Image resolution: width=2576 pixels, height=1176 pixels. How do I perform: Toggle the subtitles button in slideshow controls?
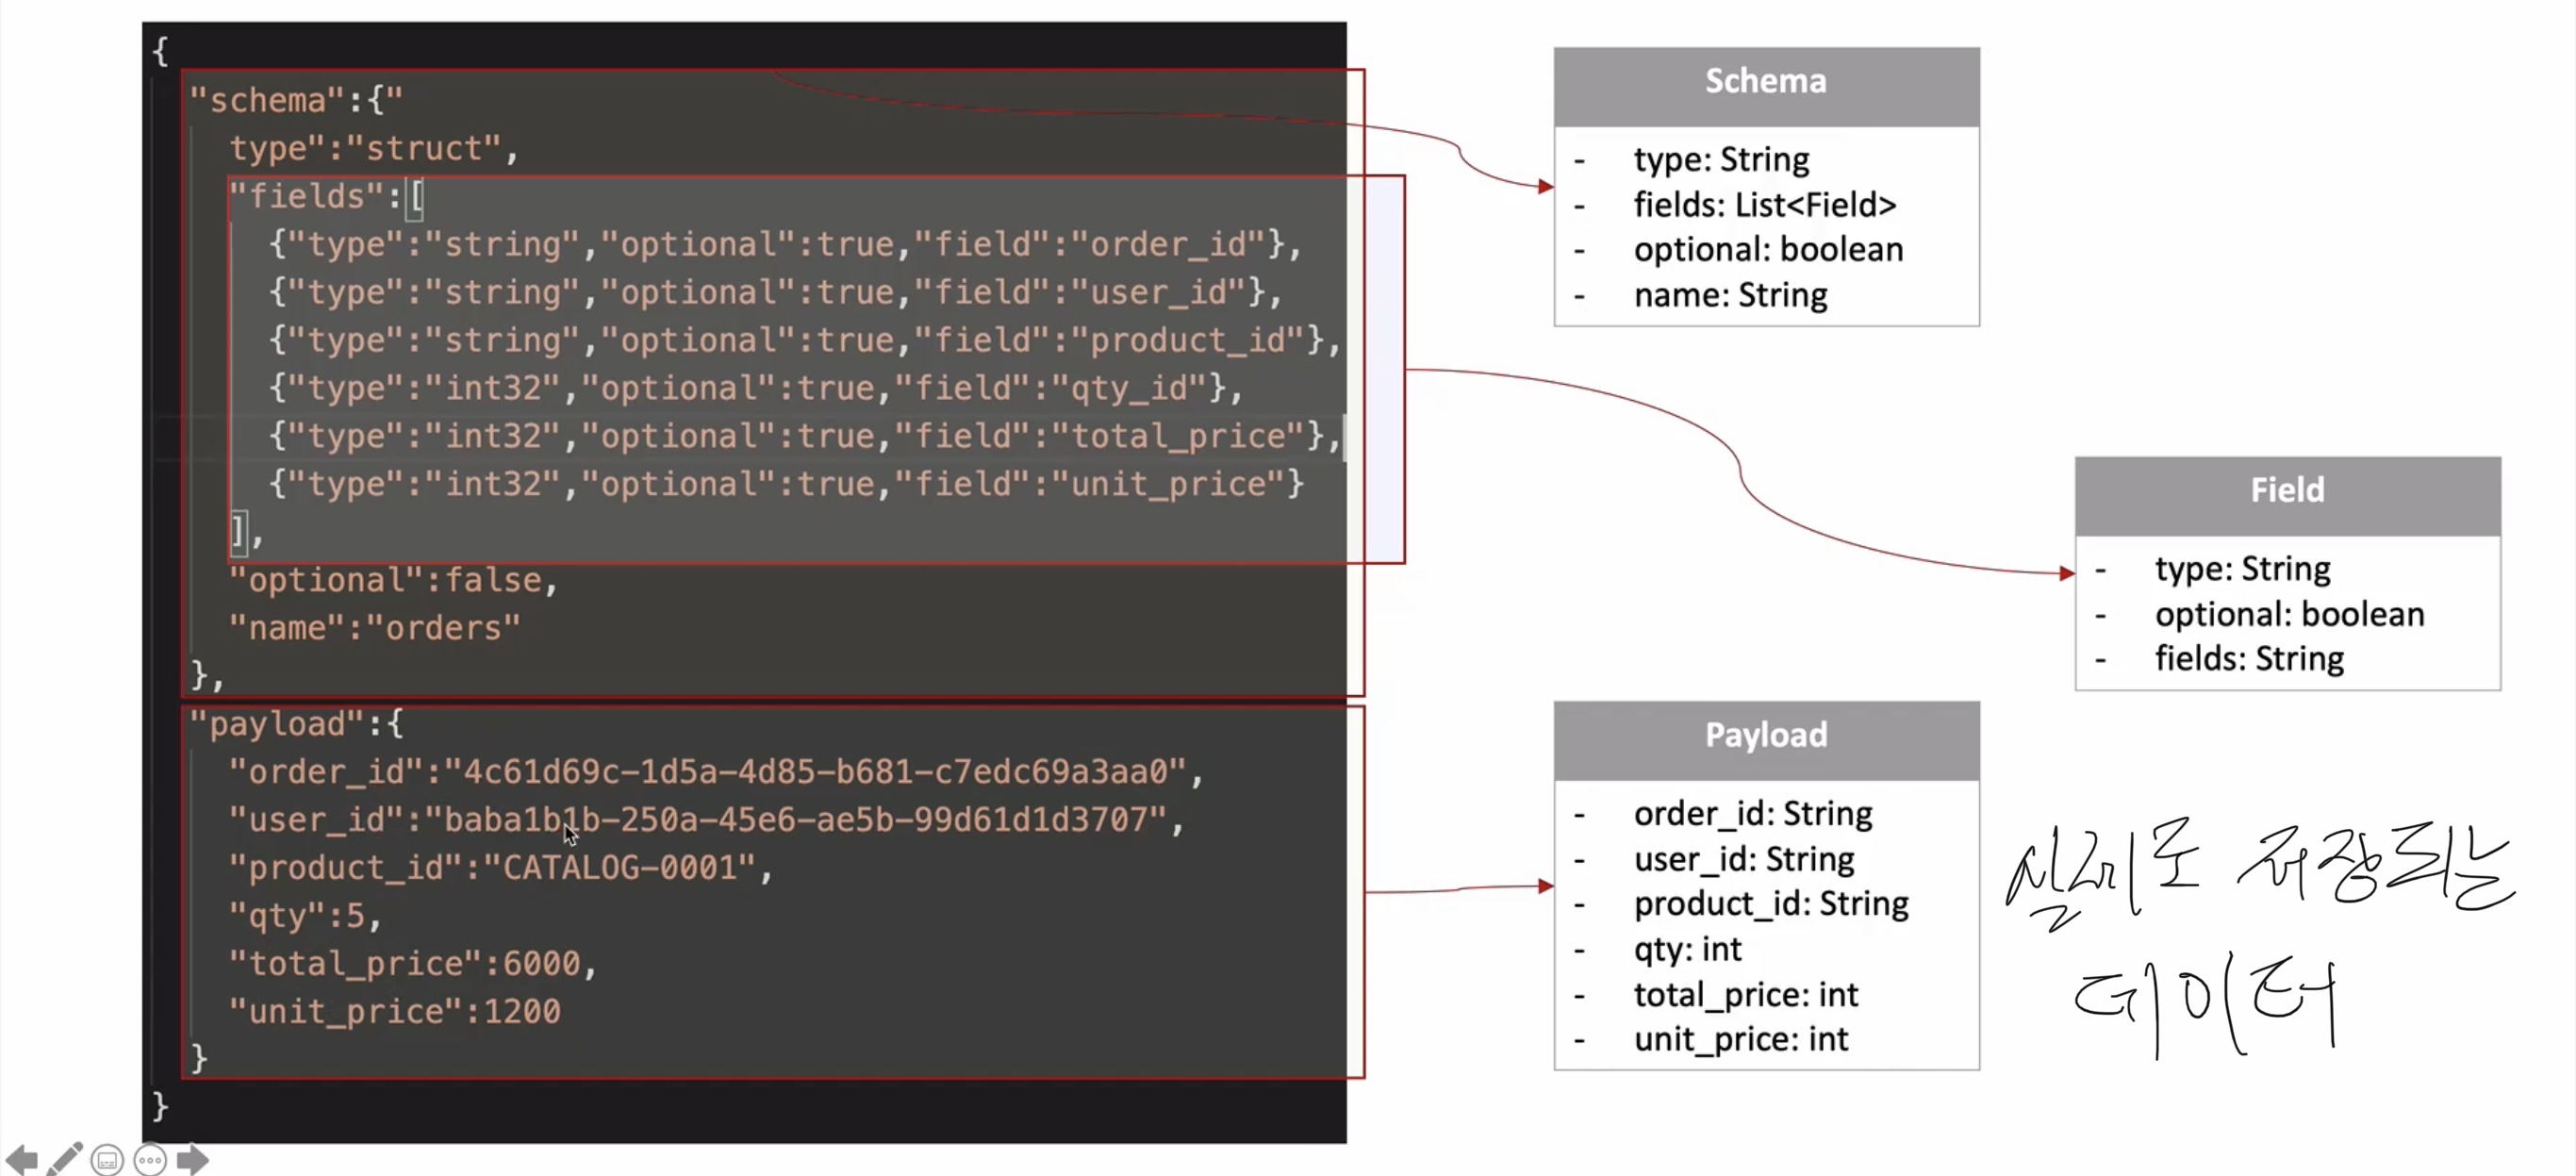tap(107, 1160)
